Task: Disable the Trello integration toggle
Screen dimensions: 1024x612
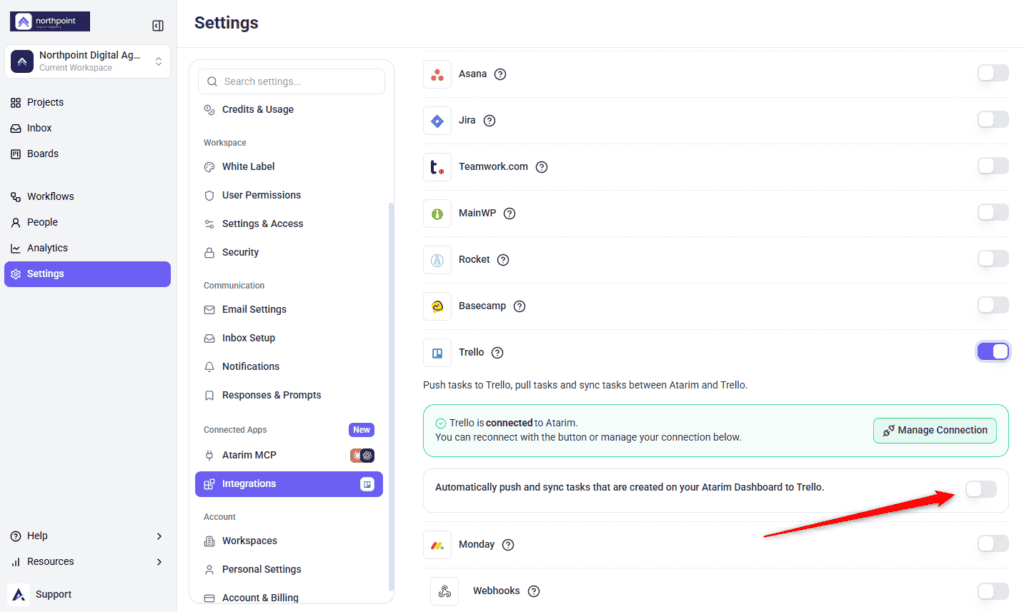Action: (993, 351)
